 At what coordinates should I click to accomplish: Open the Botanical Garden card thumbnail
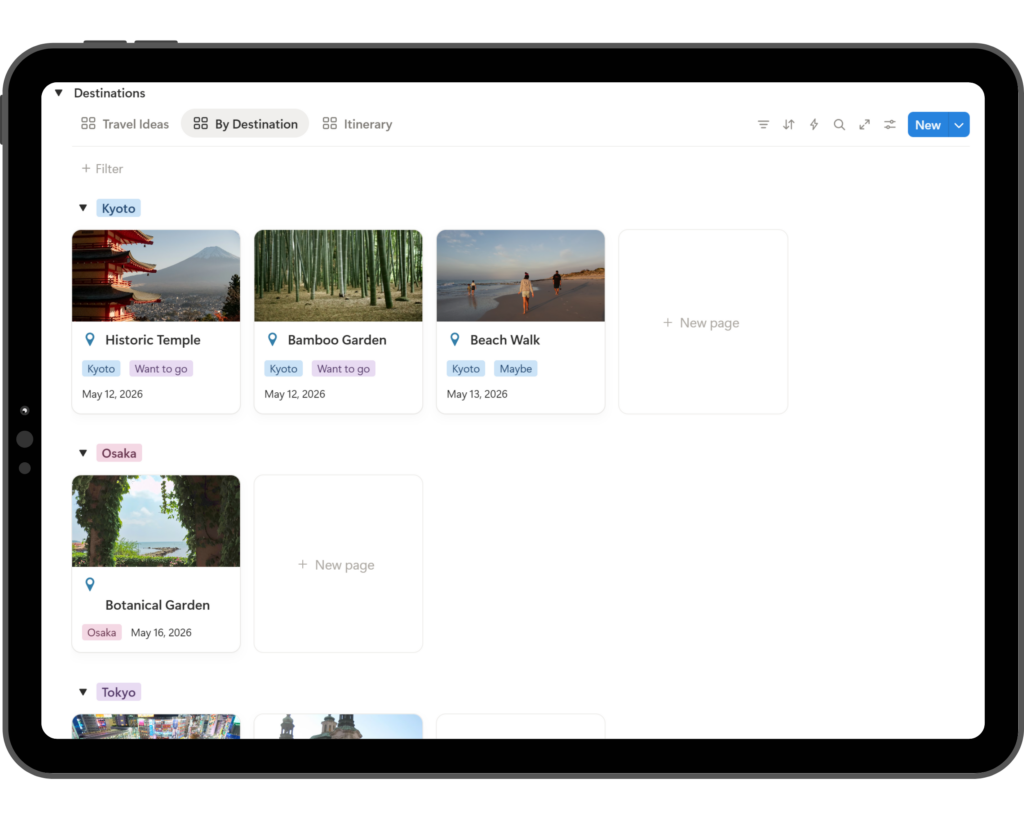click(x=155, y=520)
